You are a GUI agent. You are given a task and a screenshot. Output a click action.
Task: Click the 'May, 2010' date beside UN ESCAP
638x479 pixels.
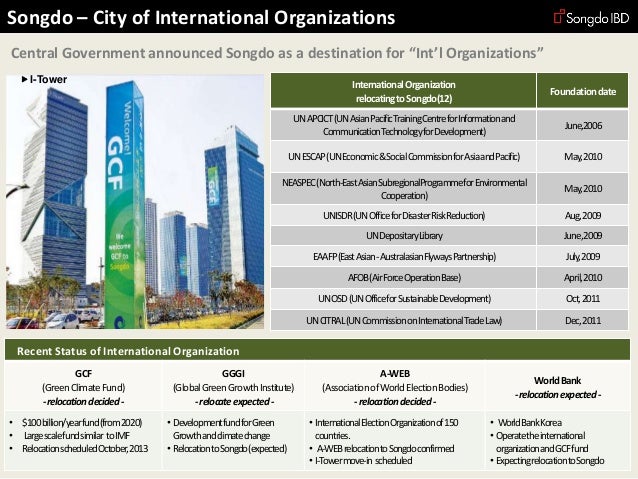[583, 157]
